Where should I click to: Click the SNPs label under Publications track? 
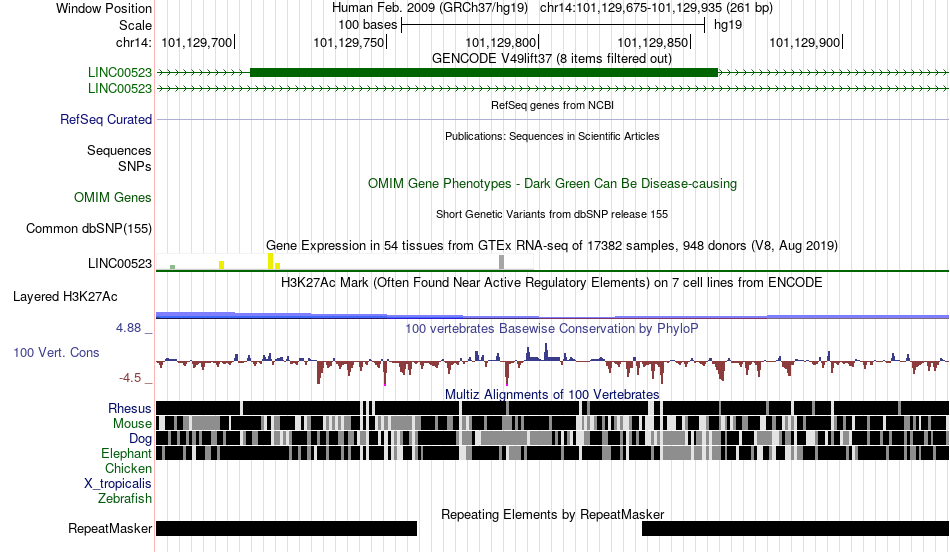(x=135, y=166)
